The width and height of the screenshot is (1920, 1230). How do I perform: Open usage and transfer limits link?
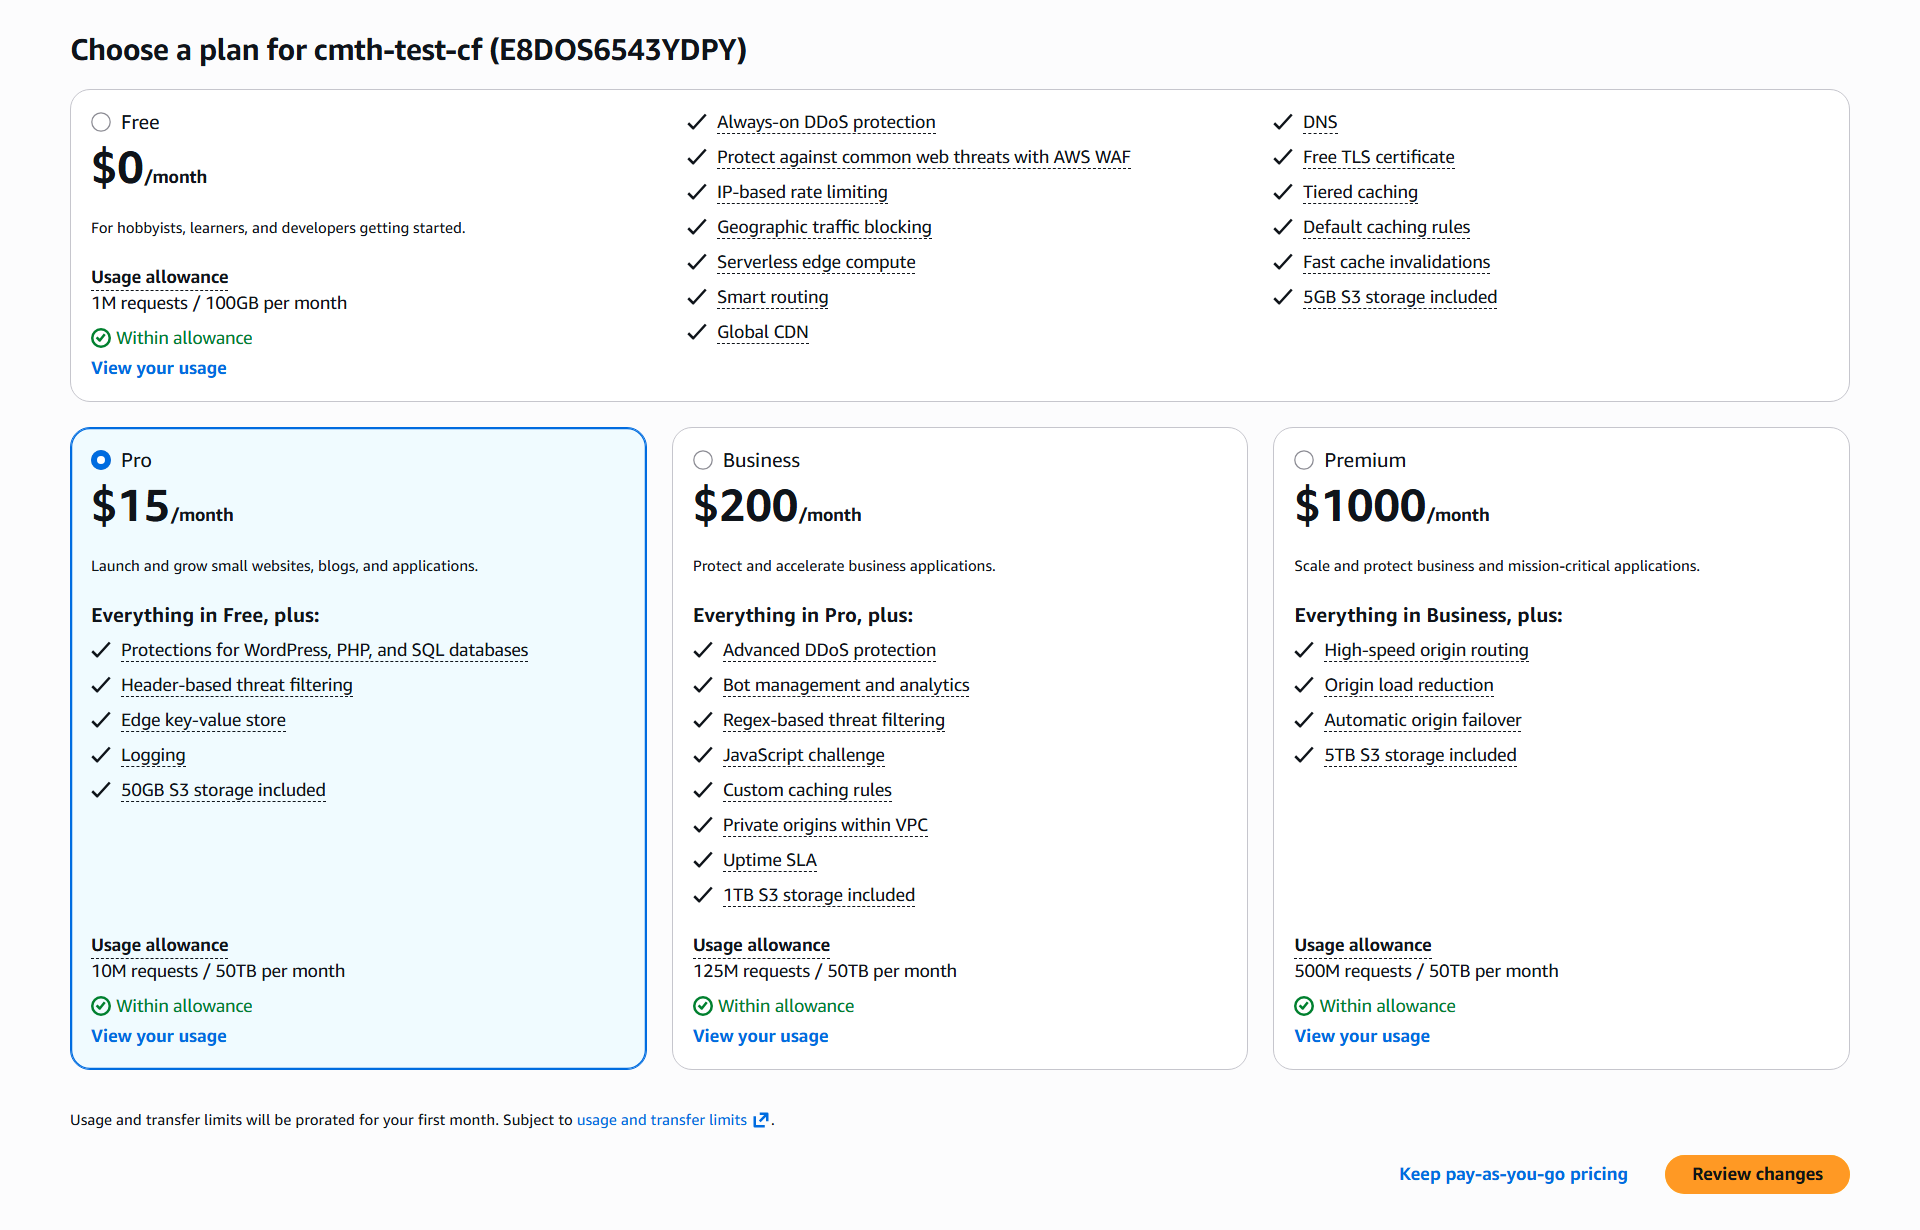[x=661, y=1120]
